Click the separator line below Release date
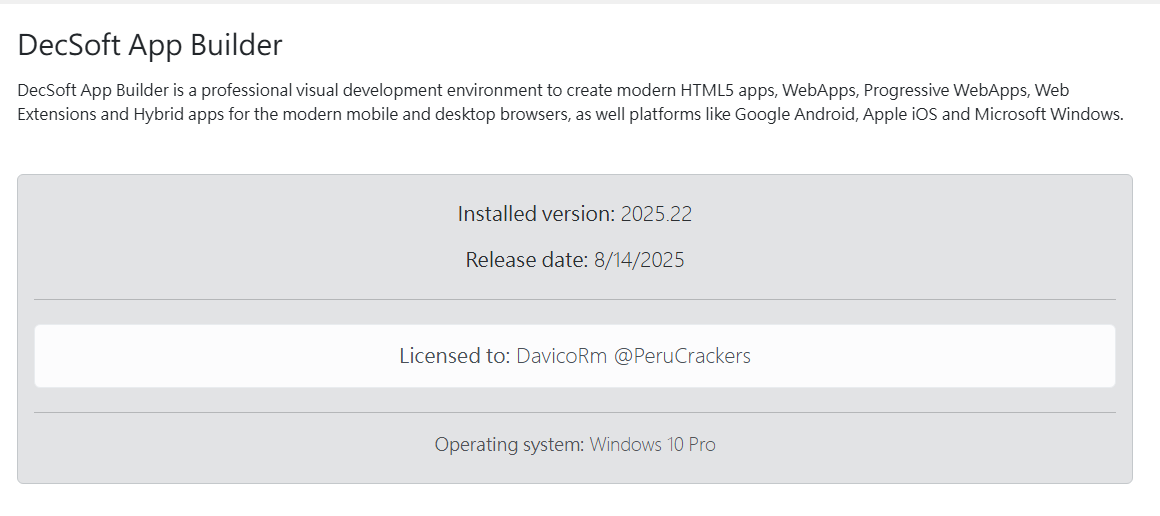Image resolution: width=1160 pixels, height=516 pixels. tap(575, 300)
